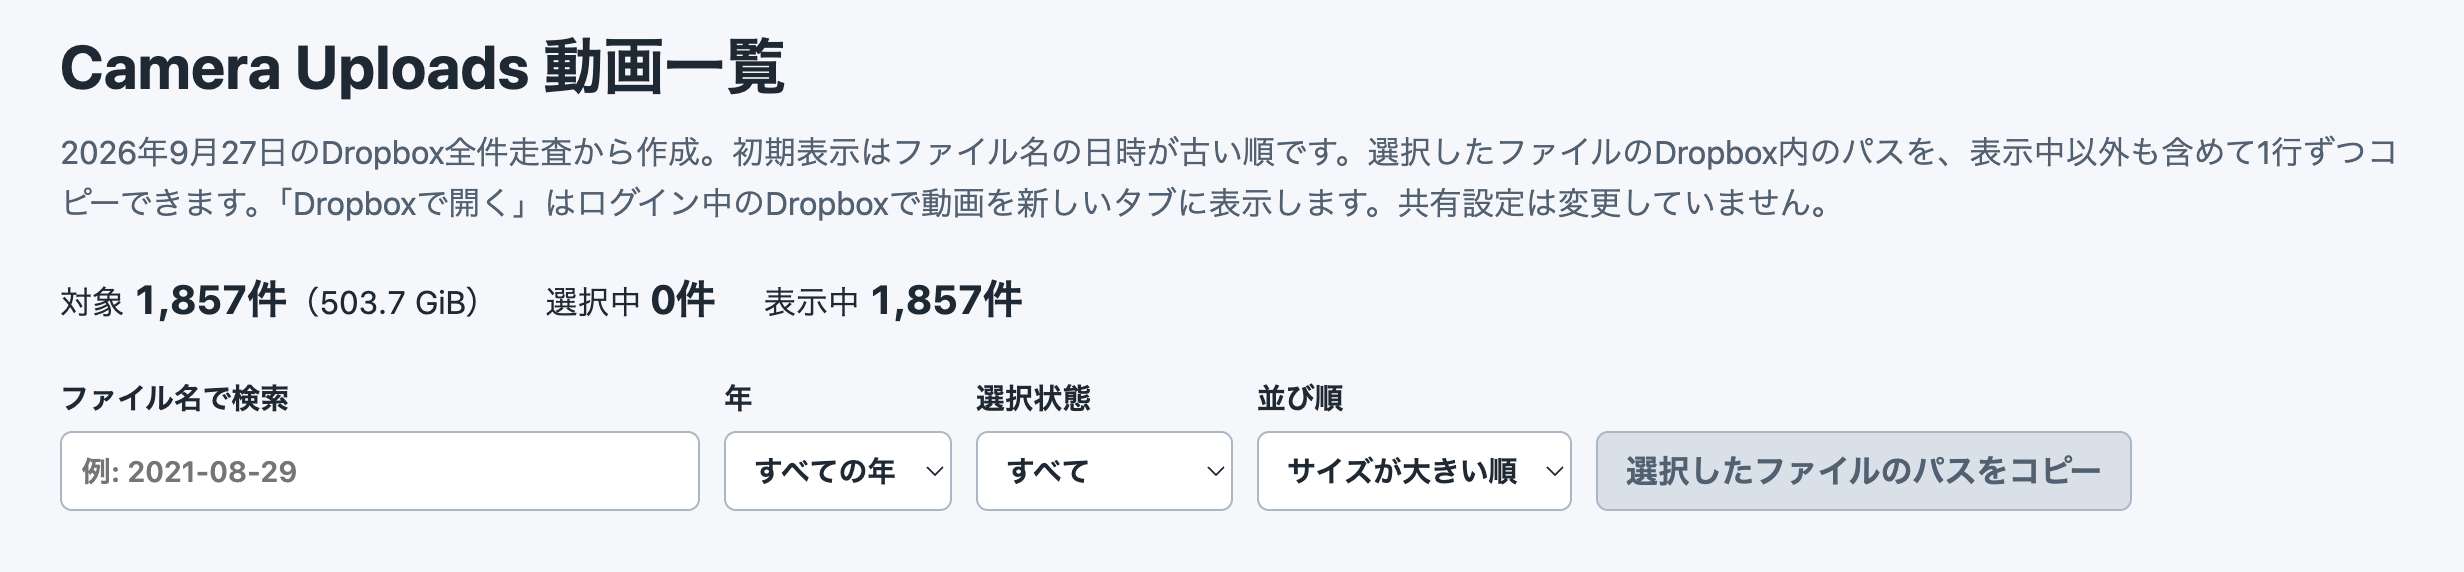The height and width of the screenshot is (572, 2464).
Task: Open the 並び順 sort order dropdown
Action: (1414, 471)
